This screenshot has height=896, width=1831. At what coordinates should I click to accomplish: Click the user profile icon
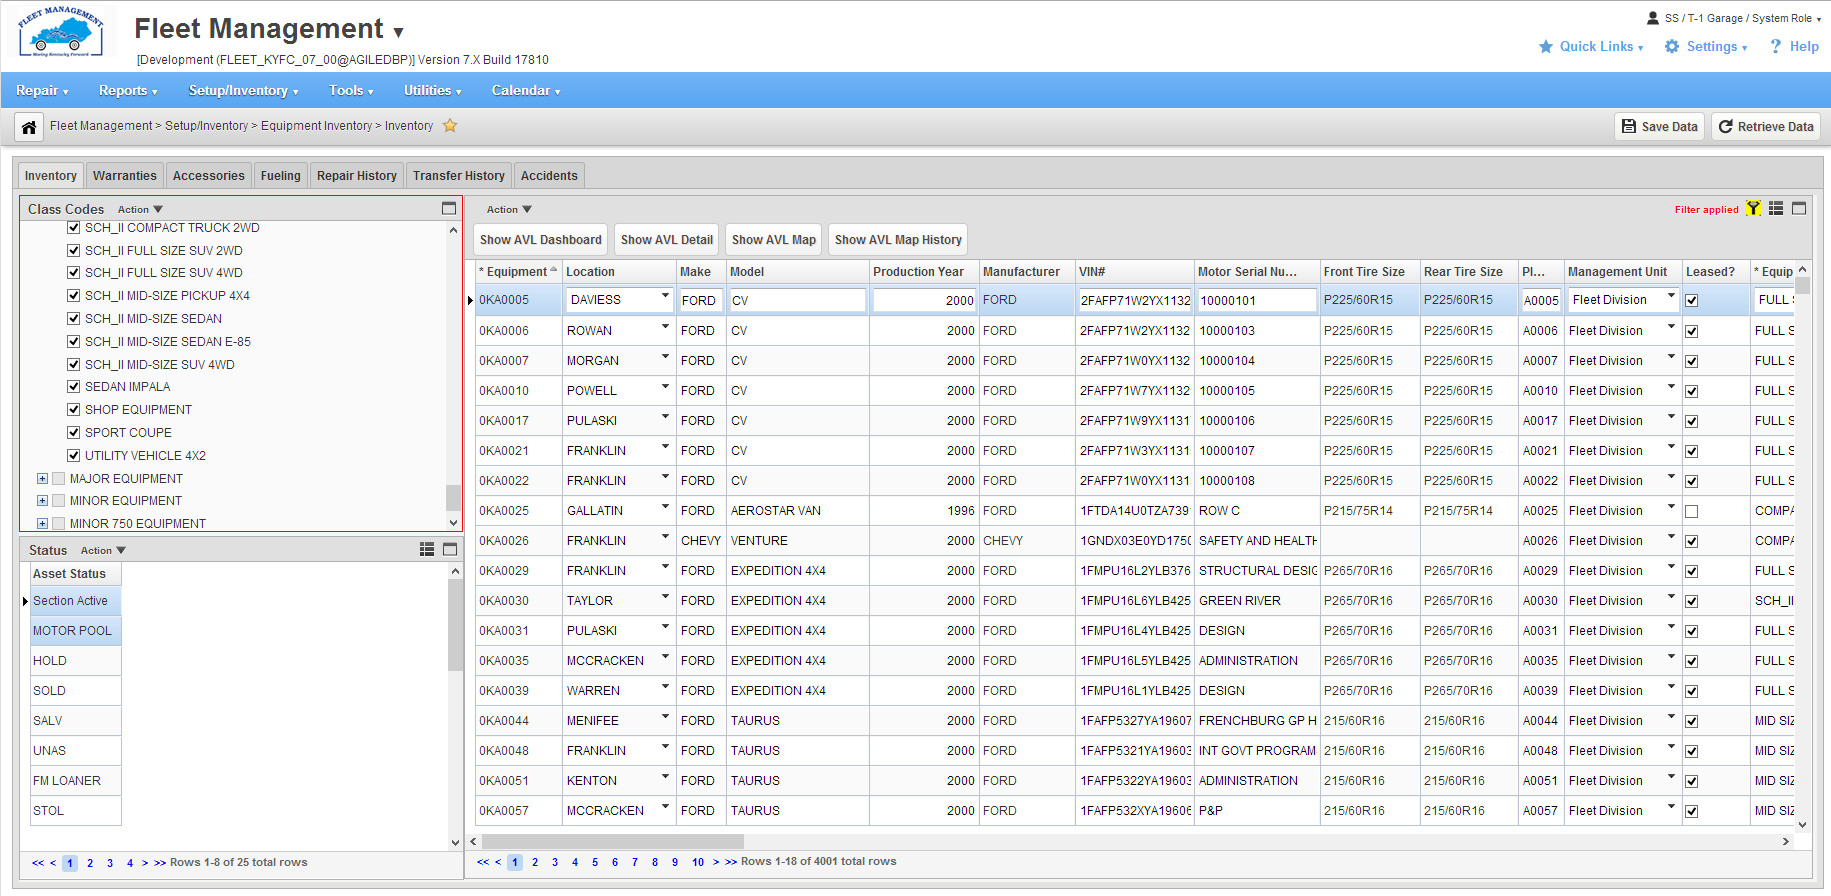point(1653,18)
